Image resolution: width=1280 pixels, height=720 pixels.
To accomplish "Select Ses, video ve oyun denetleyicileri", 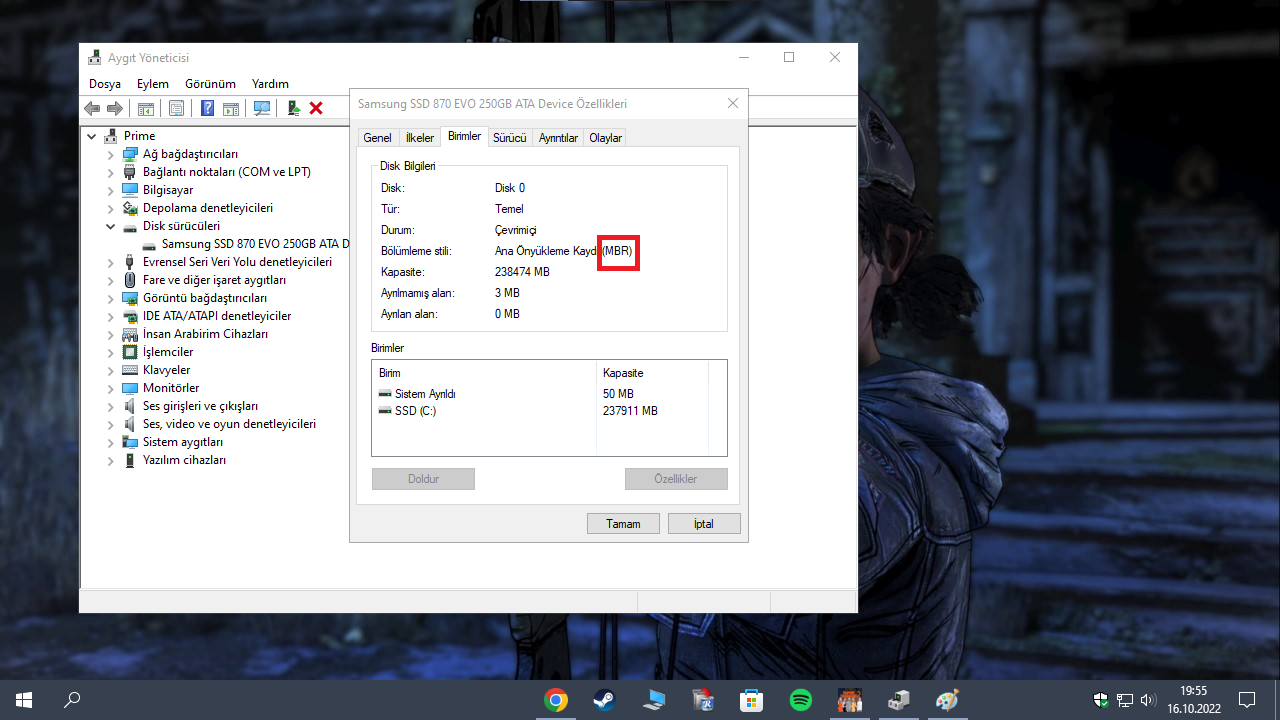I will [x=229, y=424].
